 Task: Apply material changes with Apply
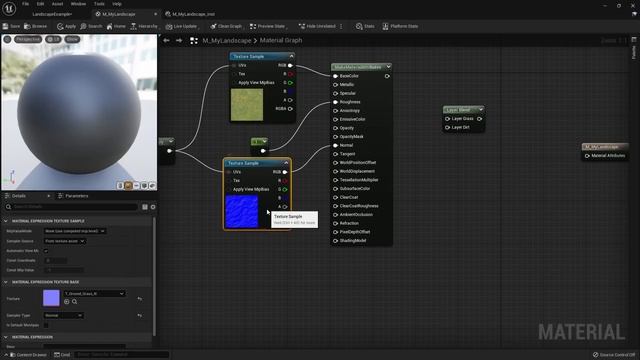67,26
